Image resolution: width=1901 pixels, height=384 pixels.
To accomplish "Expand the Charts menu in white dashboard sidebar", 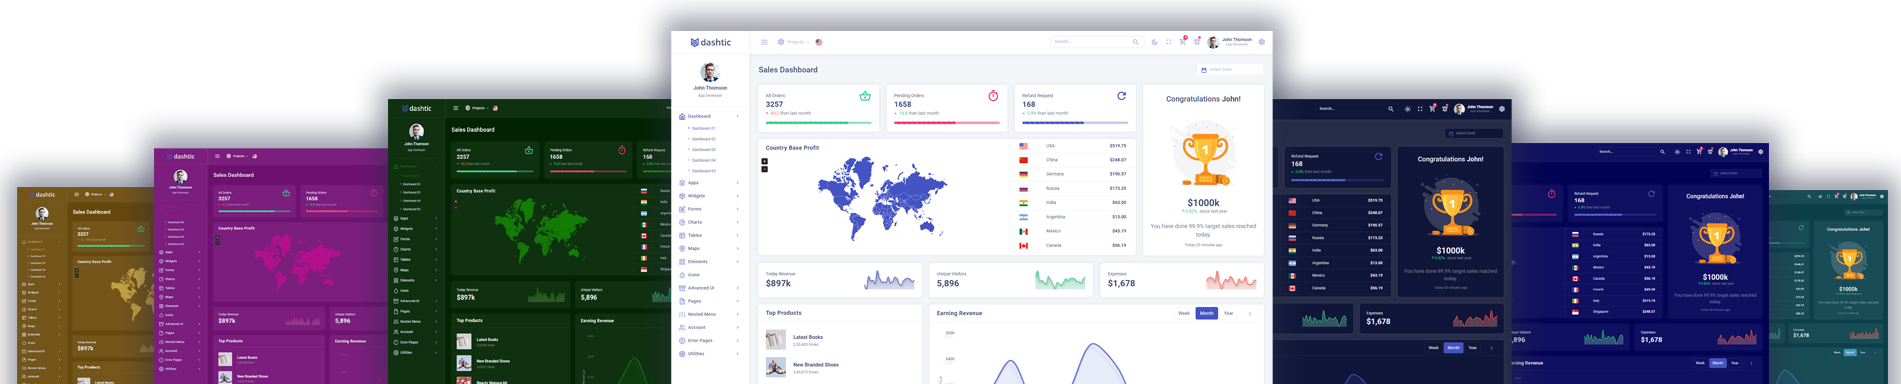I will 709,222.
